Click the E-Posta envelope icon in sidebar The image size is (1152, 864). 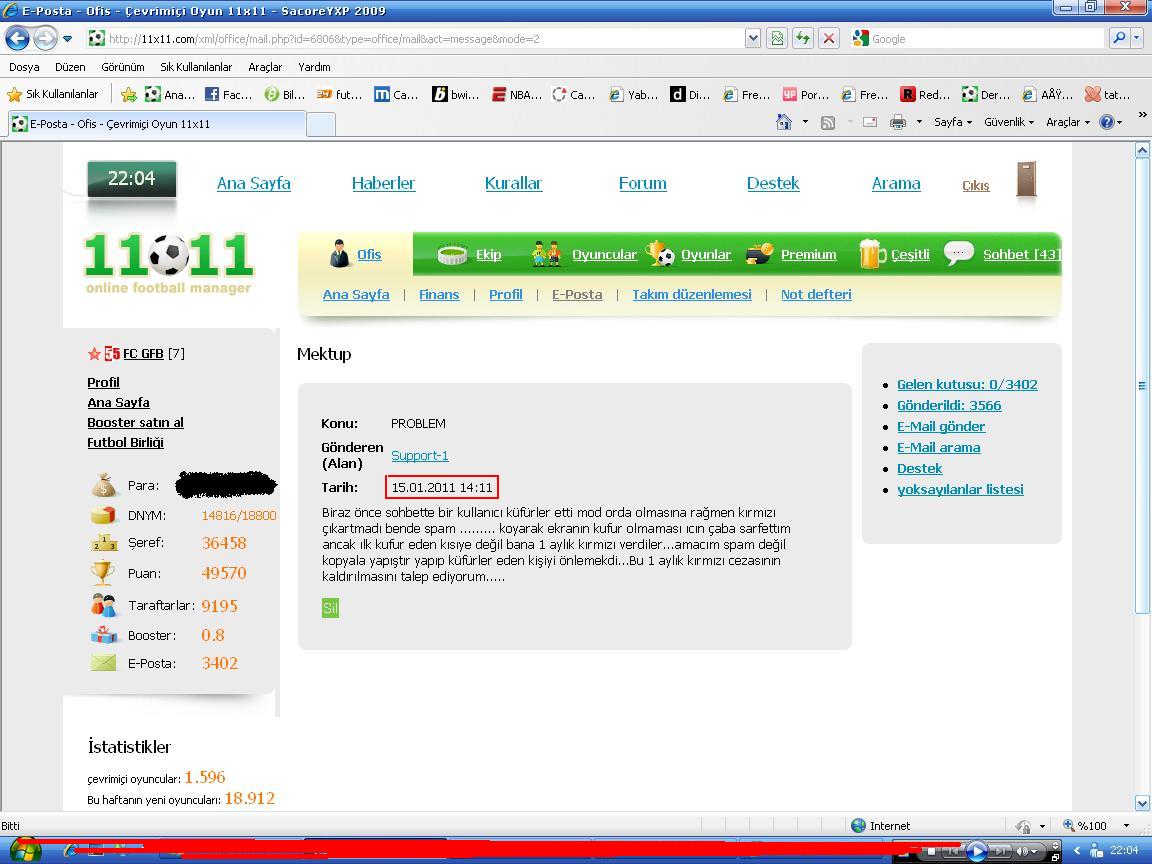point(104,662)
